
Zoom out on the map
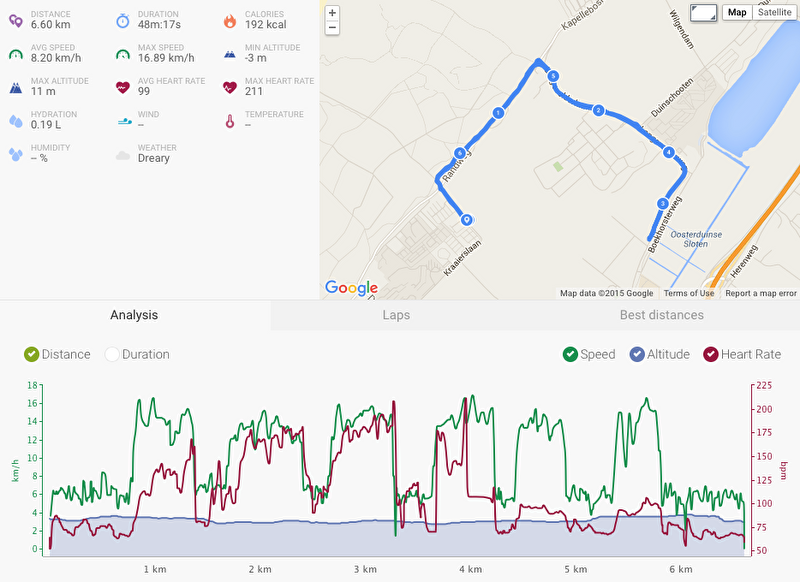332,28
